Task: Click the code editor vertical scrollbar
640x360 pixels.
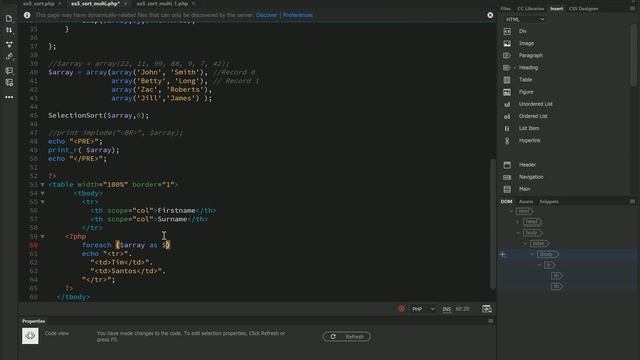Action: tap(493, 224)
